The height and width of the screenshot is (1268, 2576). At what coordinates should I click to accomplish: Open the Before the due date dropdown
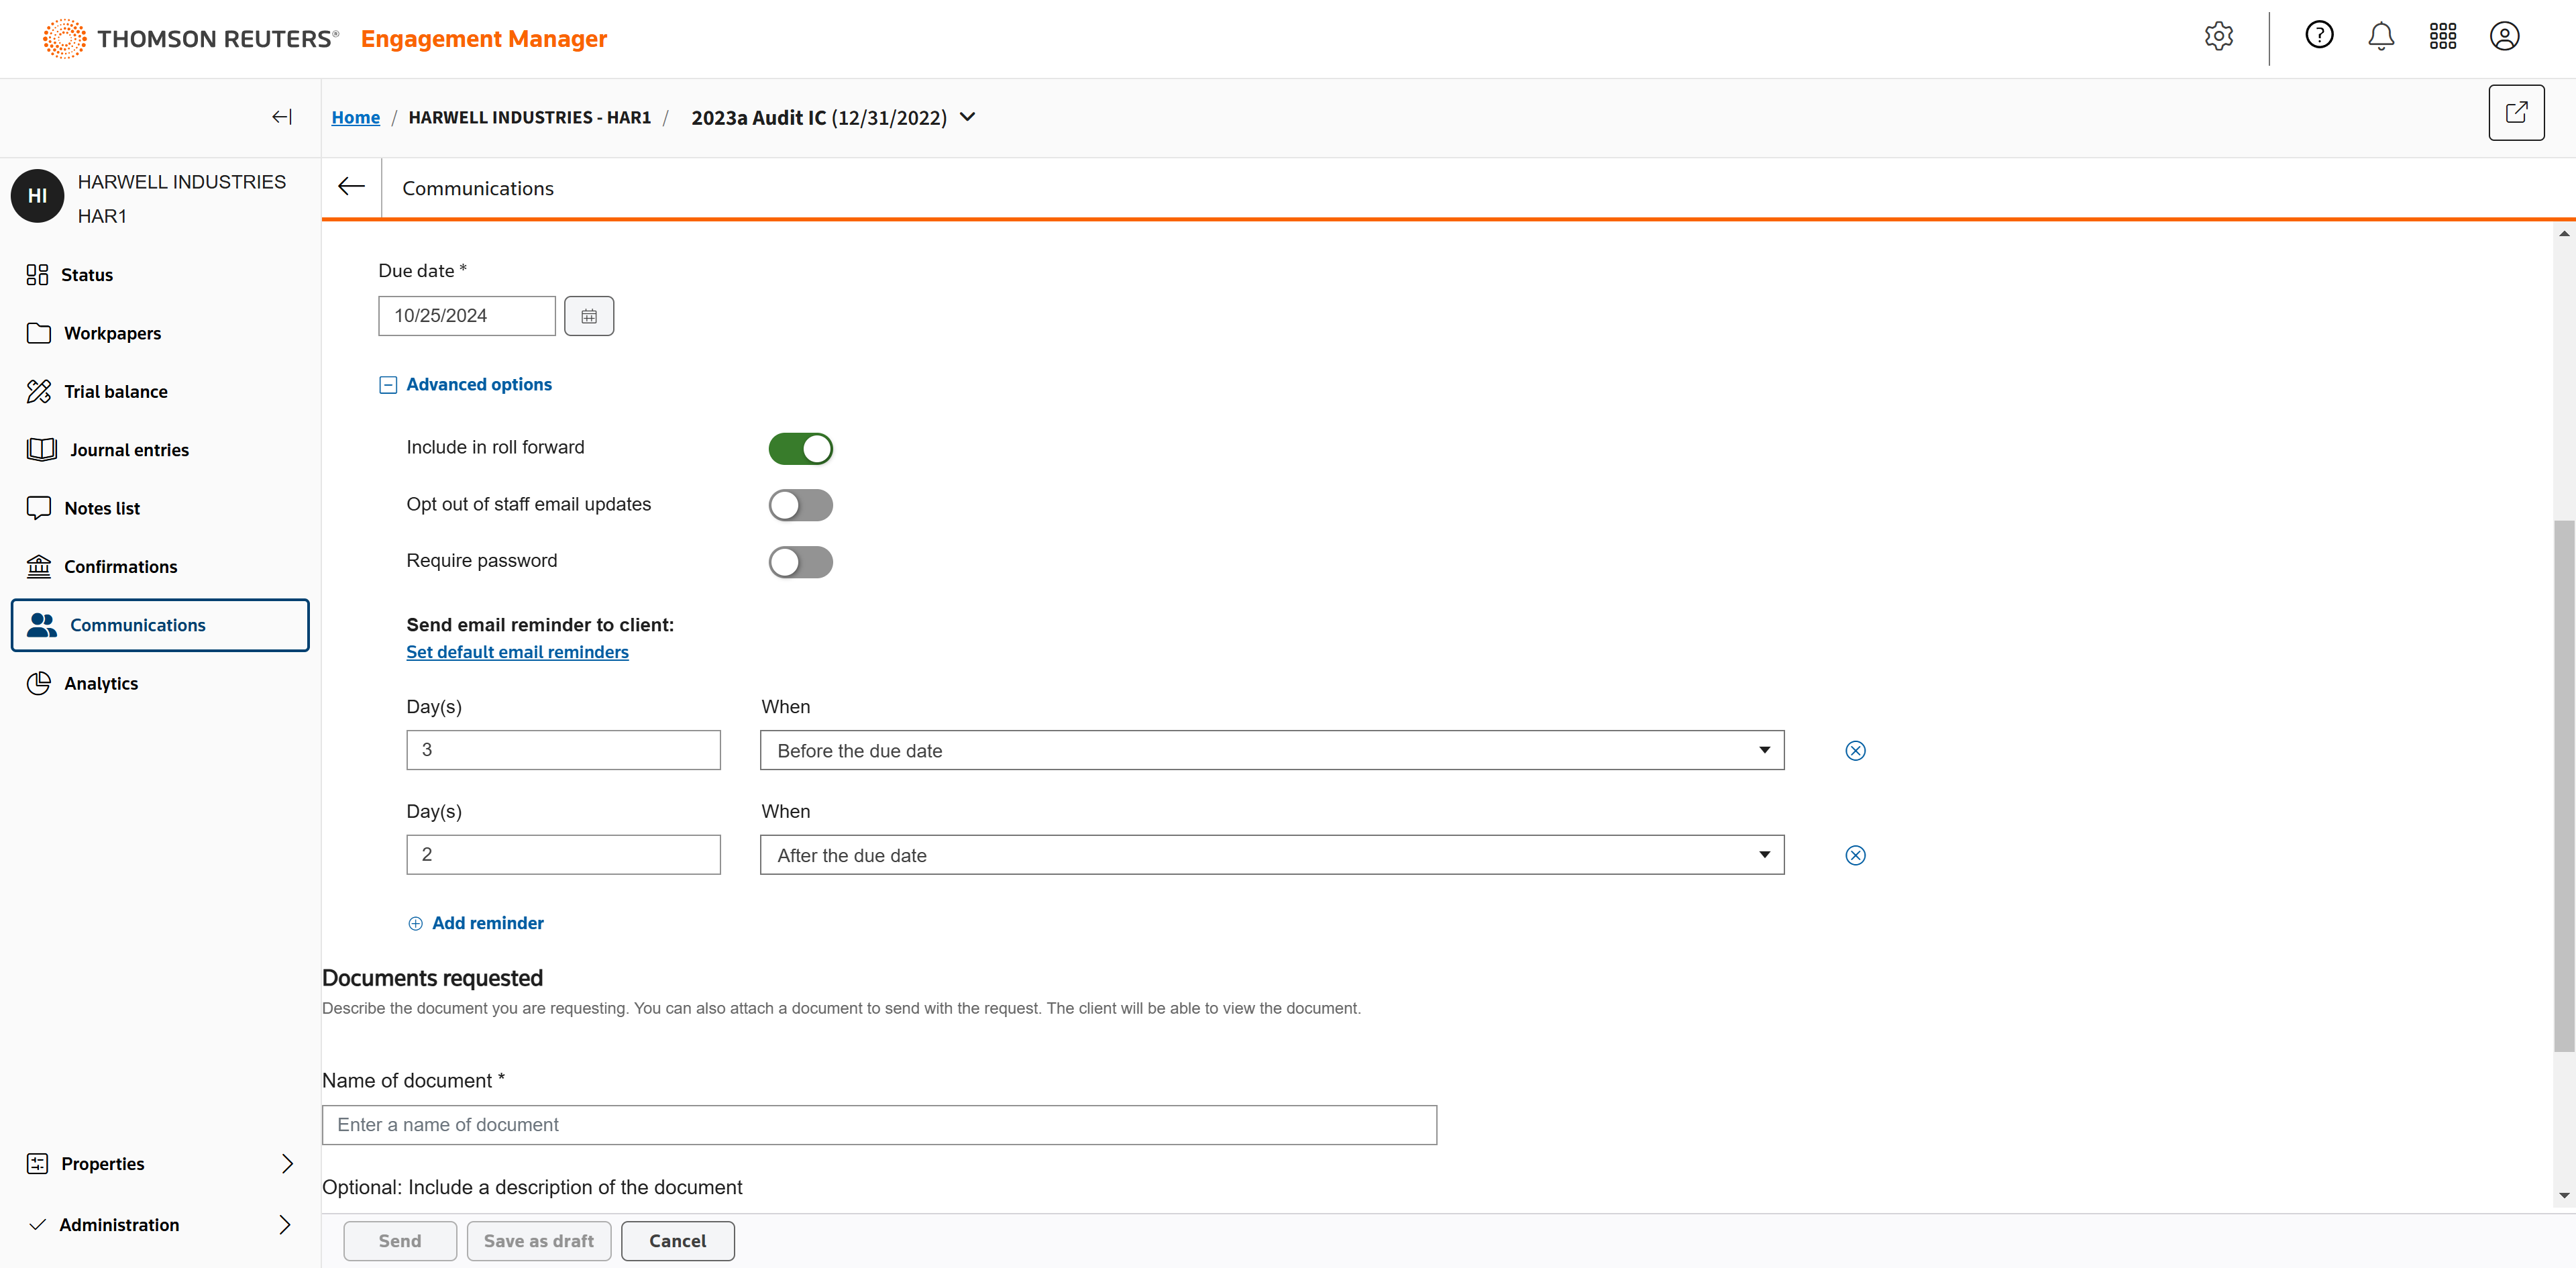(1271, 751)
